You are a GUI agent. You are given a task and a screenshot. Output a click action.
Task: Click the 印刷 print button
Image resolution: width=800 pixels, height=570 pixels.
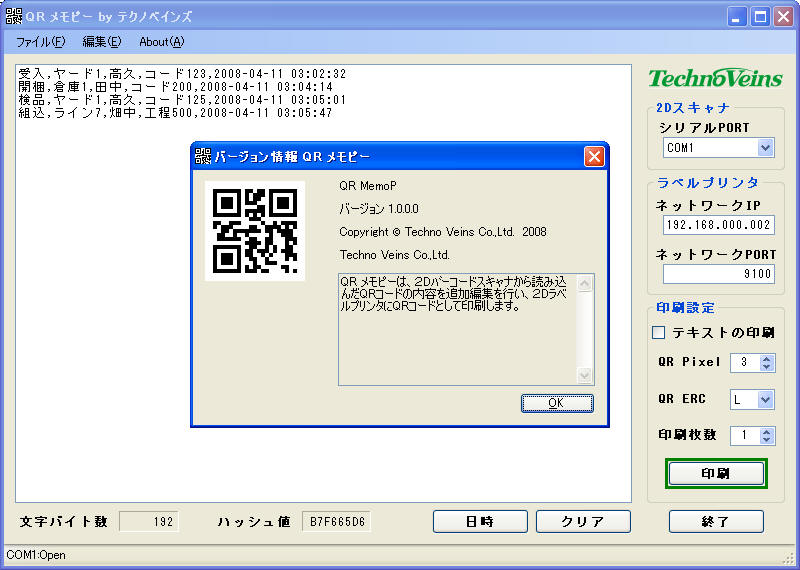(x=716, y=474)
